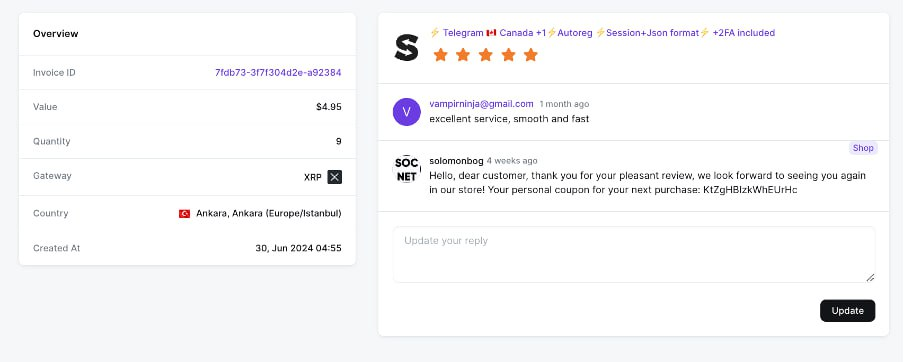Viewport: 904px width, 362px height.
Task: Open the invoice ID 7fdb73 link
Action: pyautogui.click(x=278, y=73)
